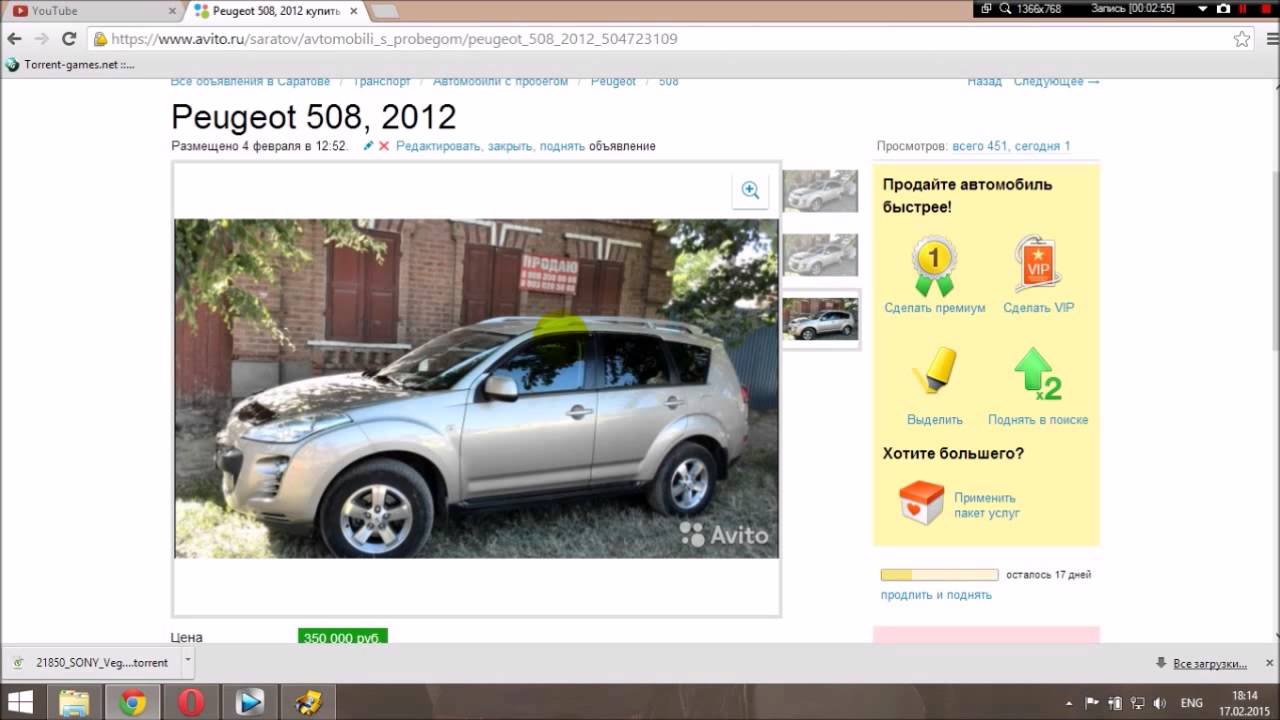Go to Следующее listing

click(1057, 81)
